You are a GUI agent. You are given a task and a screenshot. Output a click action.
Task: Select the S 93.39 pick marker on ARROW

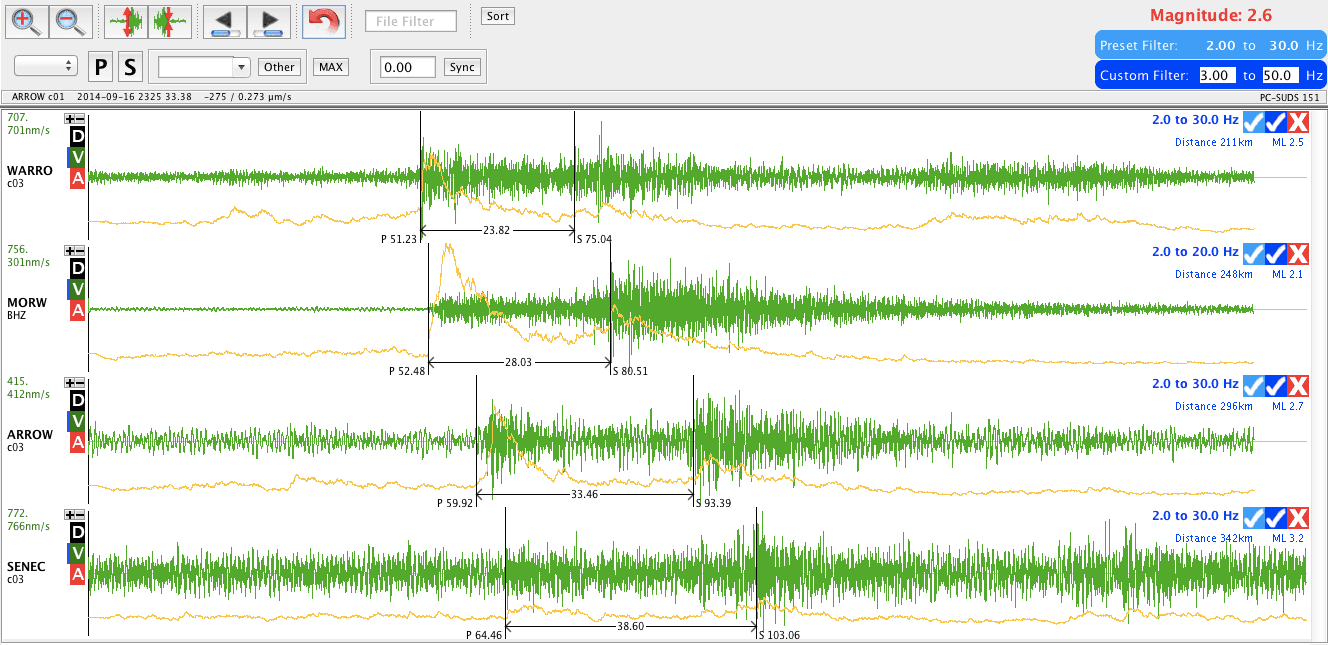713,503
